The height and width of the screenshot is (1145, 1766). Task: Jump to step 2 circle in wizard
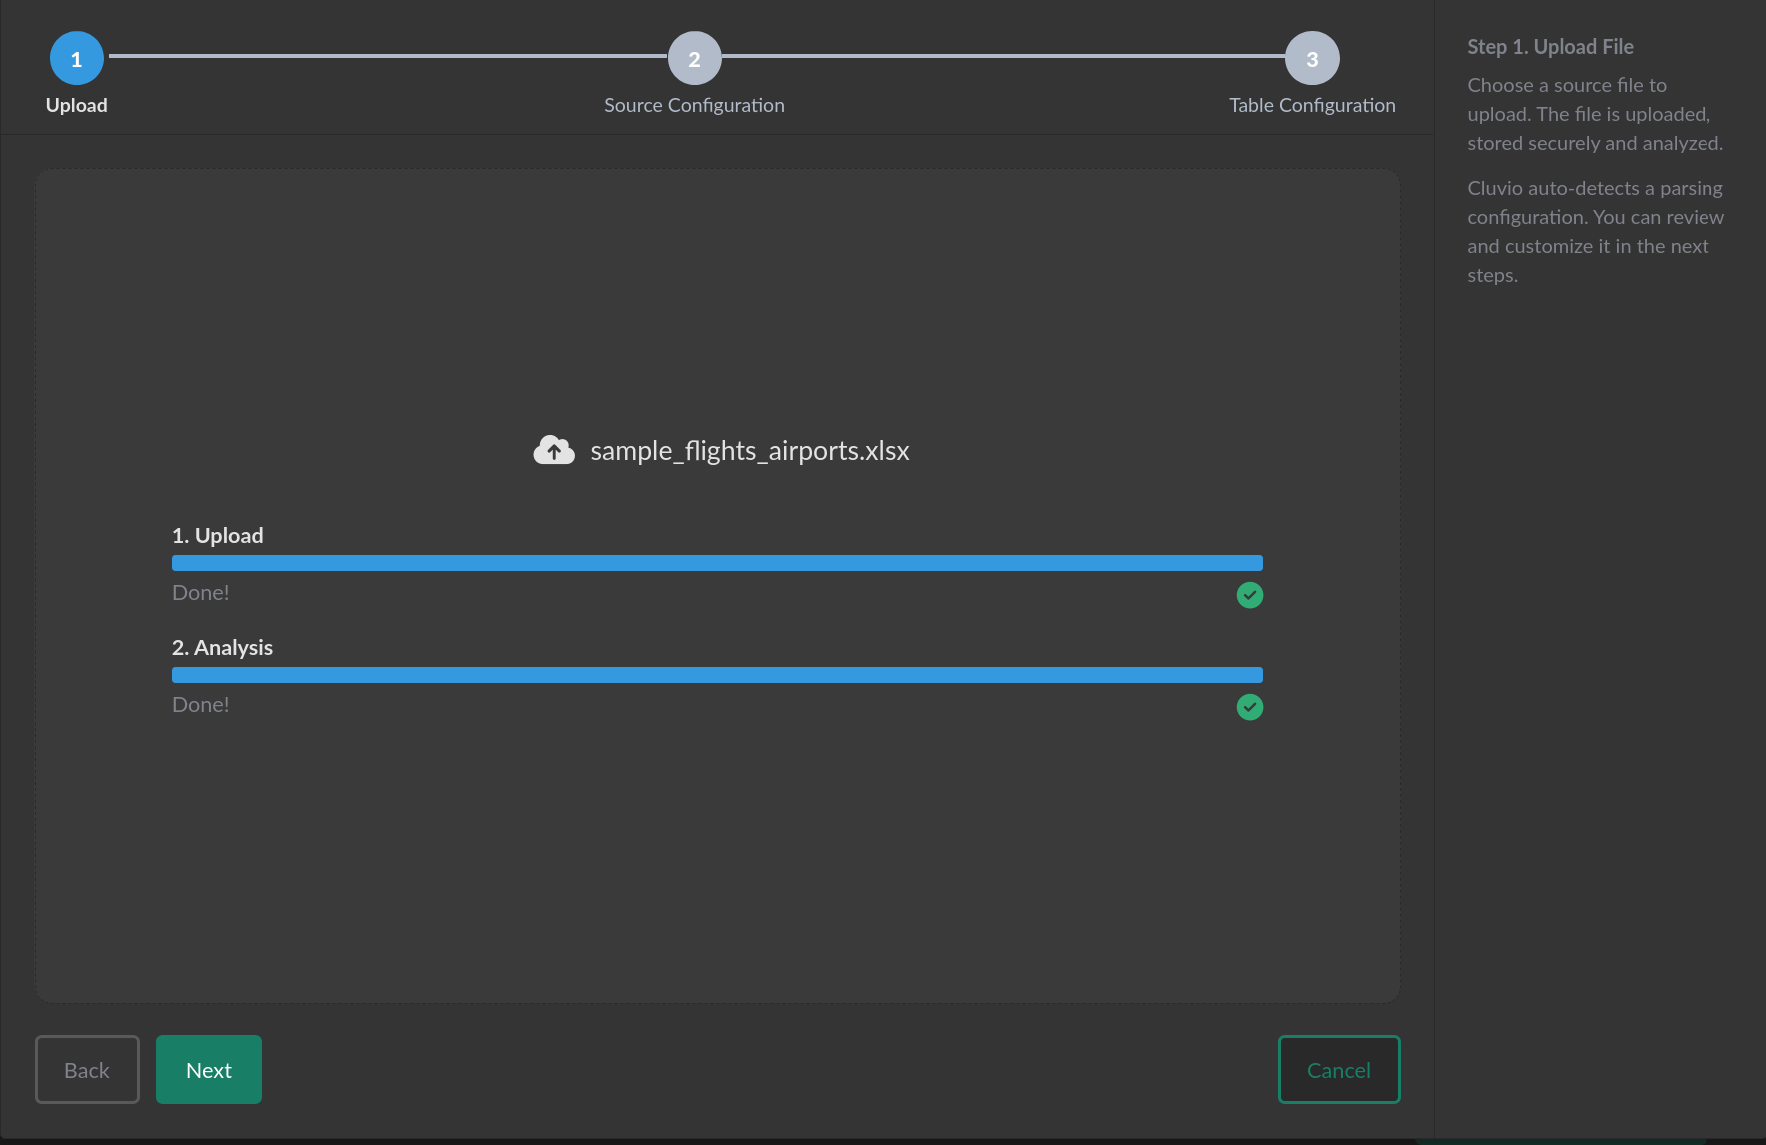(x=694, y=59)
